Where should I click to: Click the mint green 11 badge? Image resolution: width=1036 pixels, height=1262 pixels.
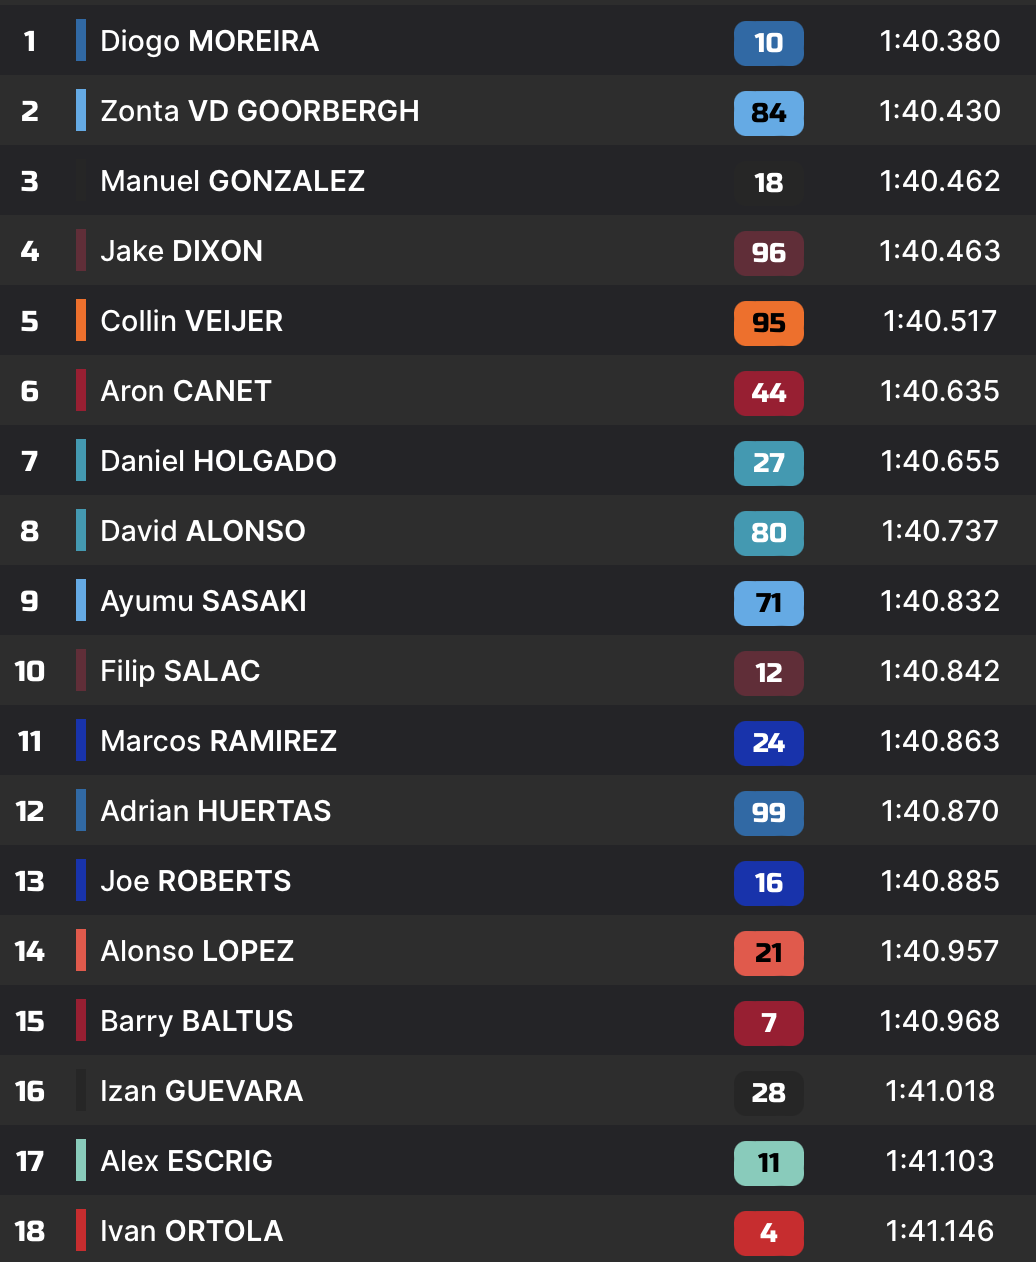[x=768, y=1163]
